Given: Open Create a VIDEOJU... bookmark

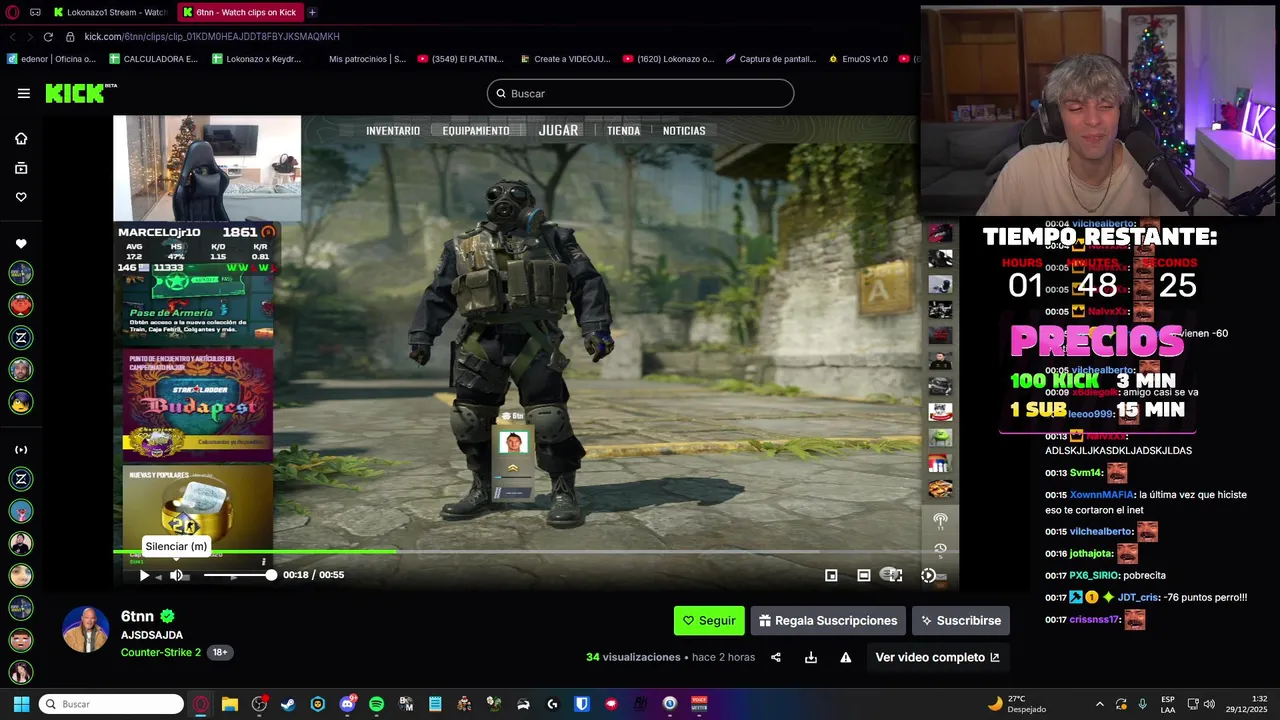Looking at the screenshot, I should pos(565,59).
